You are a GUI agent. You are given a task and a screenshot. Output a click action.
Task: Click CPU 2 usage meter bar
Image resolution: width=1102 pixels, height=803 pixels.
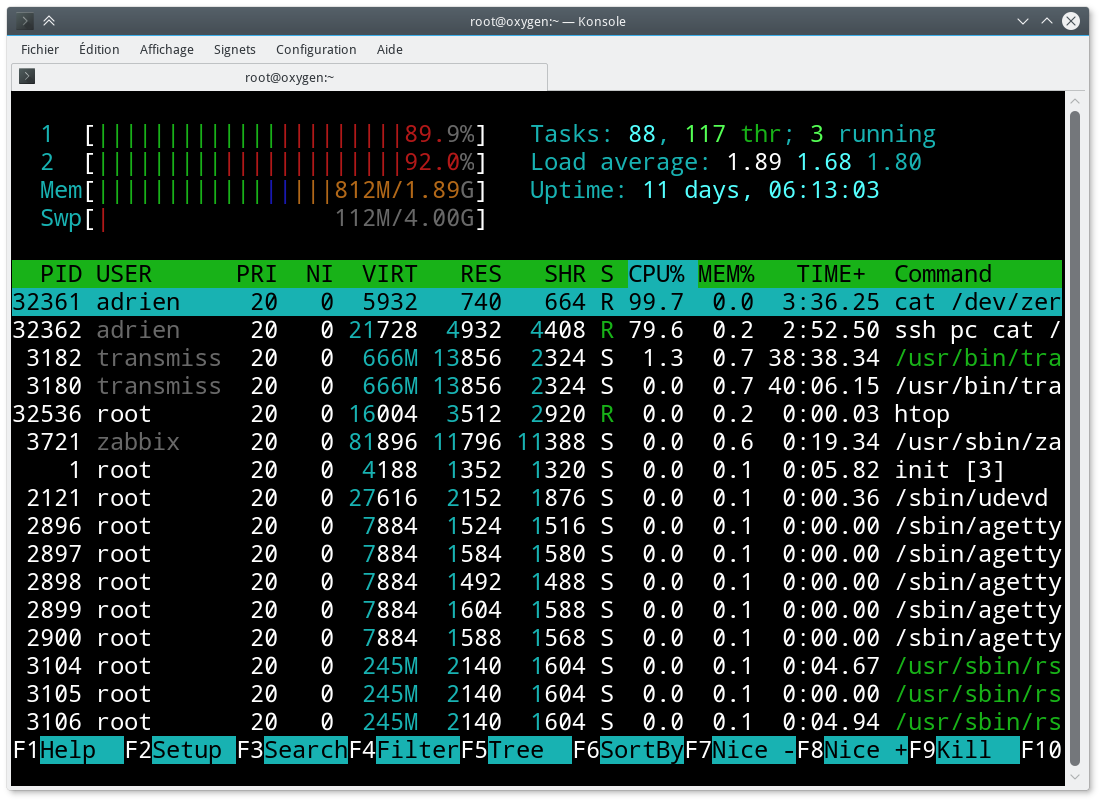pyautogui.click(x=285, y=162)
